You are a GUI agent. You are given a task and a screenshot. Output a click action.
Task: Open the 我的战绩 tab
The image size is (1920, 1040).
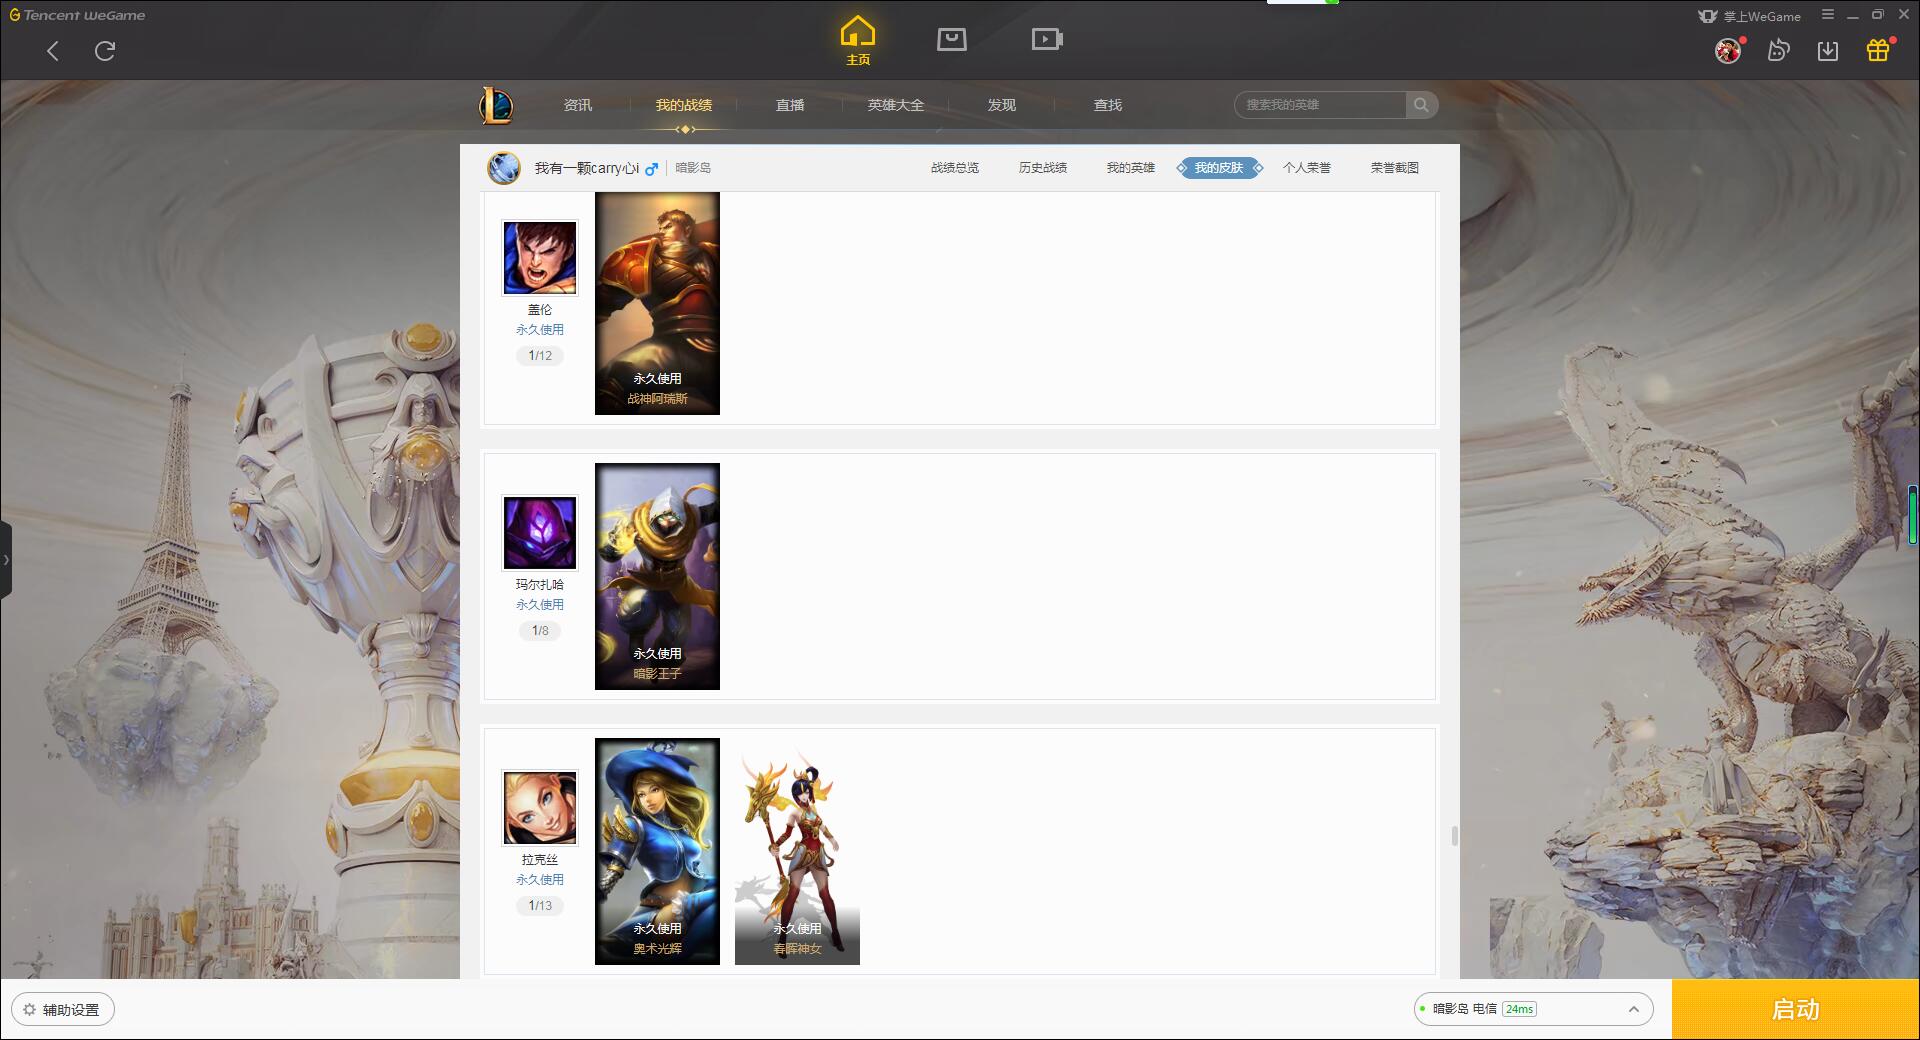[x=684, y=105]
